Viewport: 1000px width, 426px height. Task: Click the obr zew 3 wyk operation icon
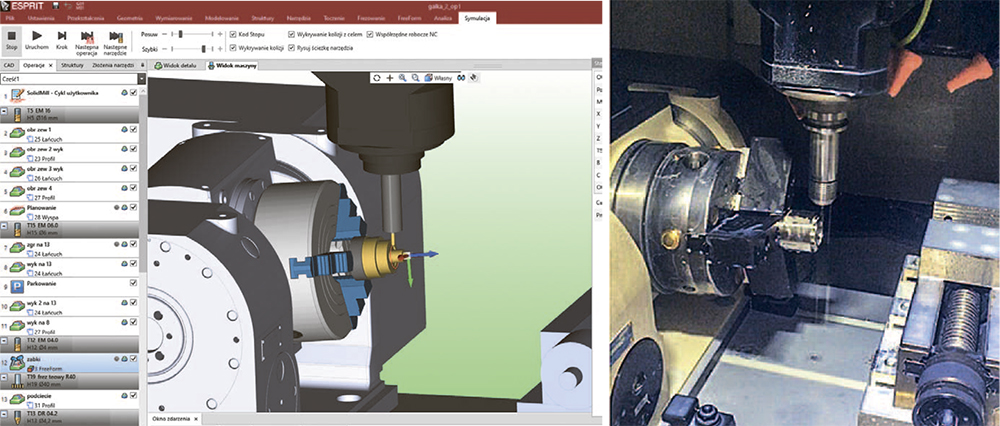click(17, 172)
